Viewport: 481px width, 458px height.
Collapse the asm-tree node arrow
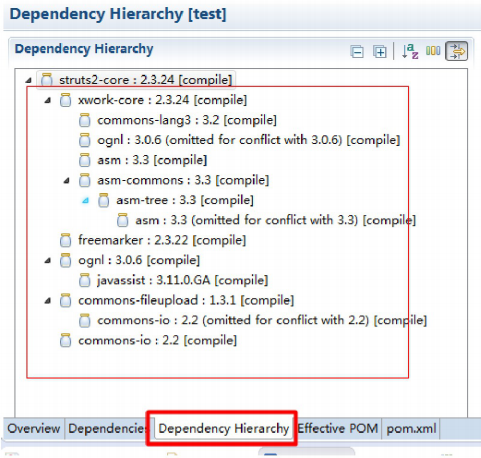(86, 200)
